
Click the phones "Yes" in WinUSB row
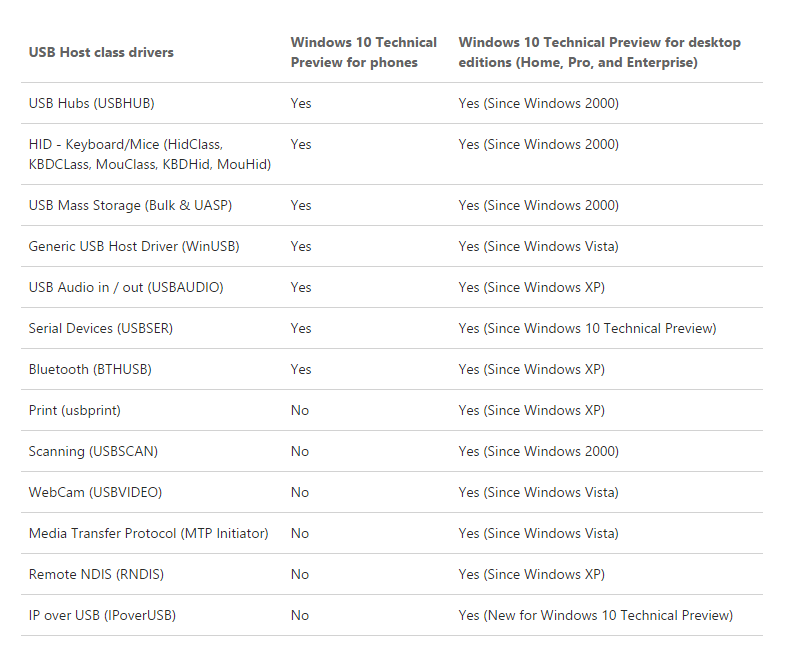tap(301, 246)
